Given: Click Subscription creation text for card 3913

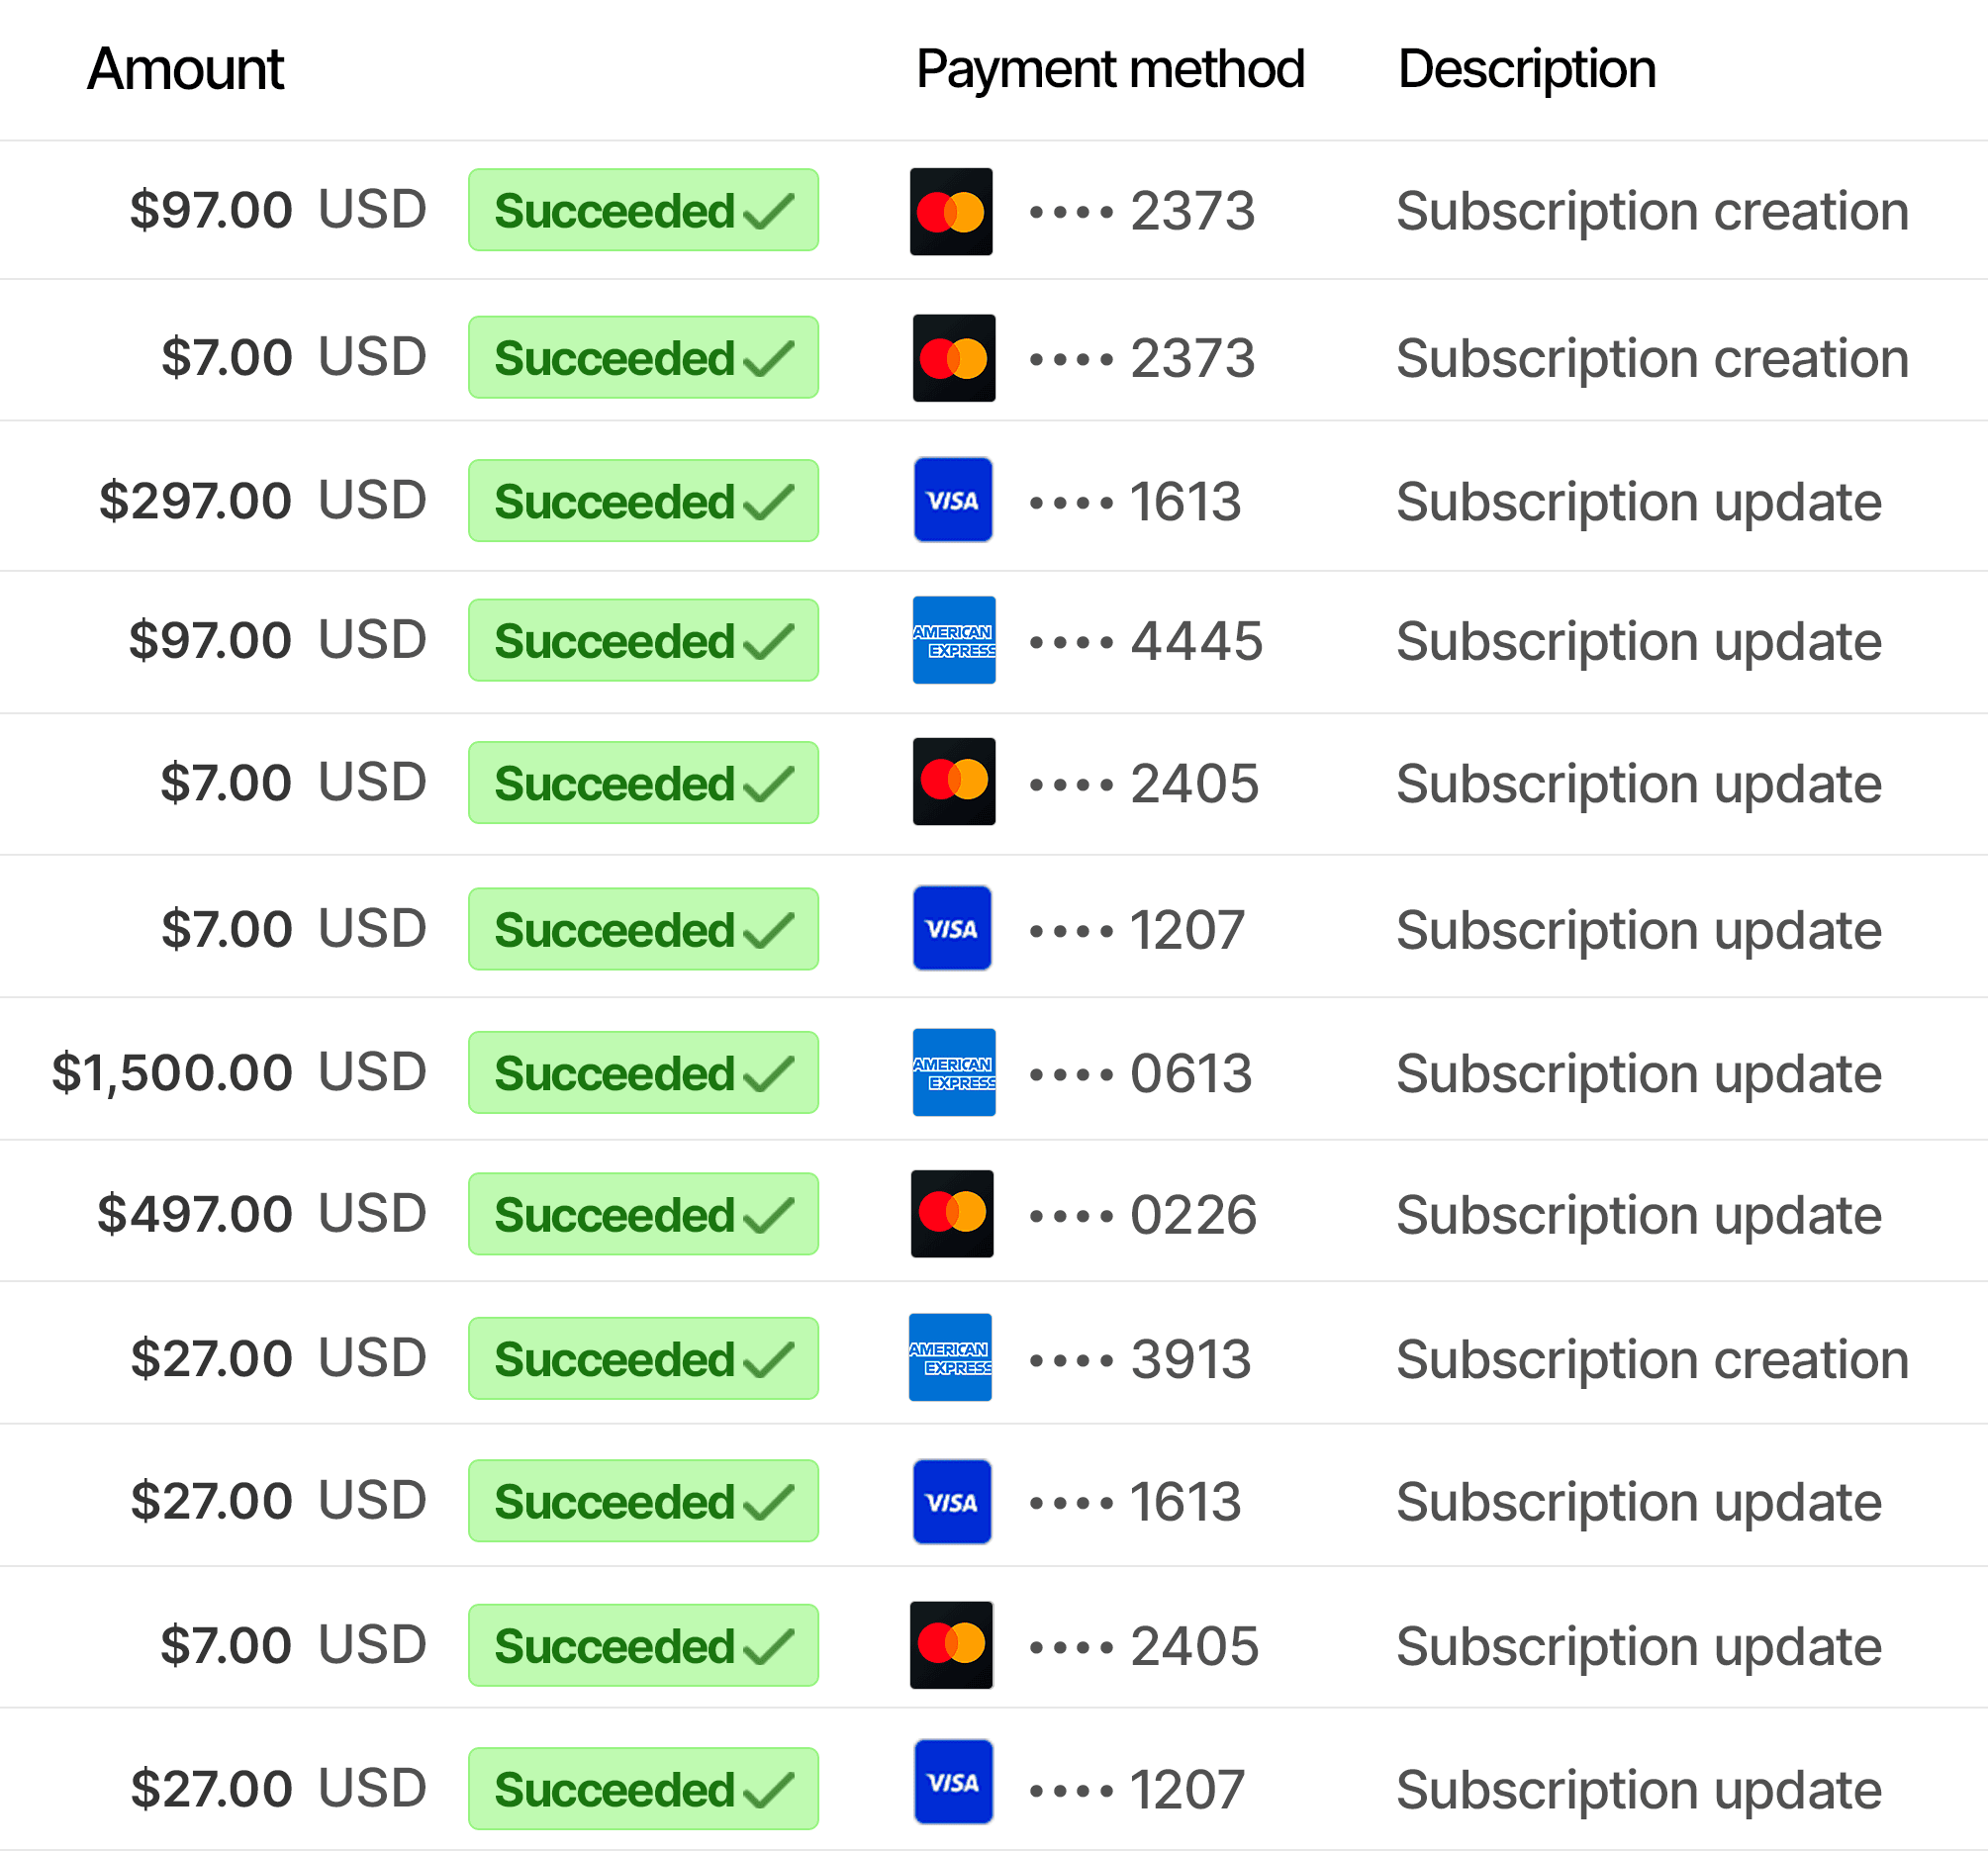Looking at the screenshot, I should (1651, 1359).
